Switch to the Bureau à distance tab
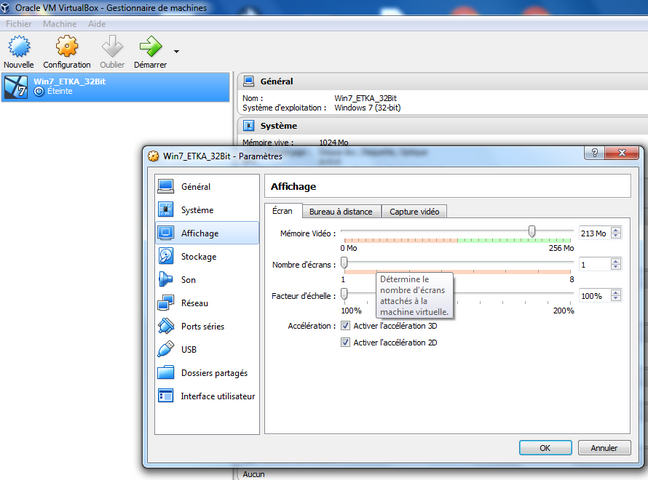Viewport: 648px width, 480px height. click(341, 212)
